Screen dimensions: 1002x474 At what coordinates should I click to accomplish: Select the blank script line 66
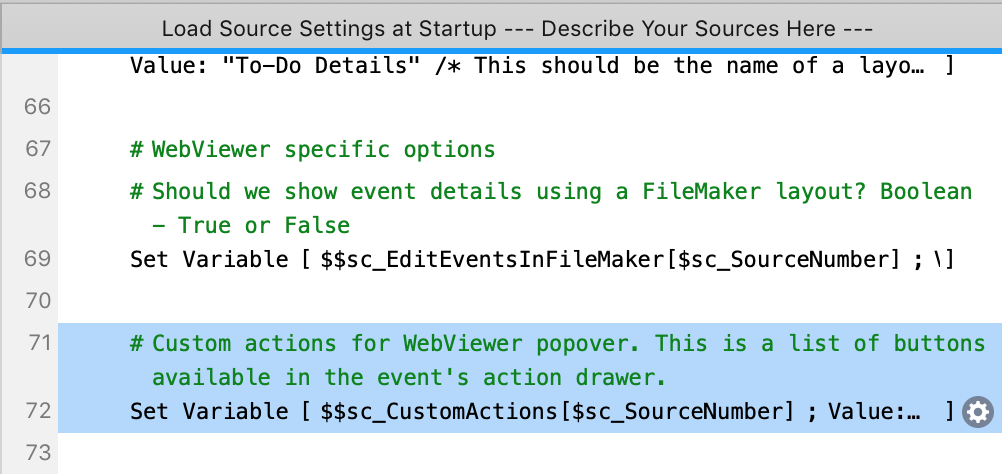pyautogui.click(x=530, y=107)
